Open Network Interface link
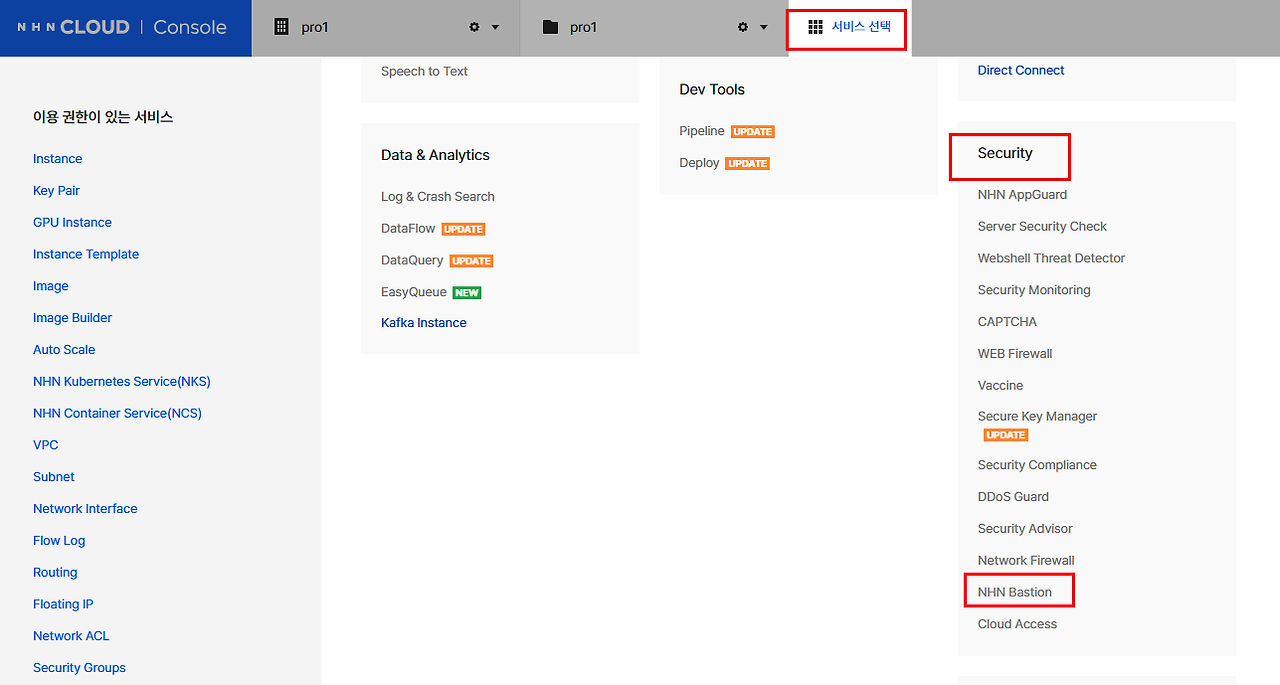The image size is (1280, 685). [x=85, y=509]
